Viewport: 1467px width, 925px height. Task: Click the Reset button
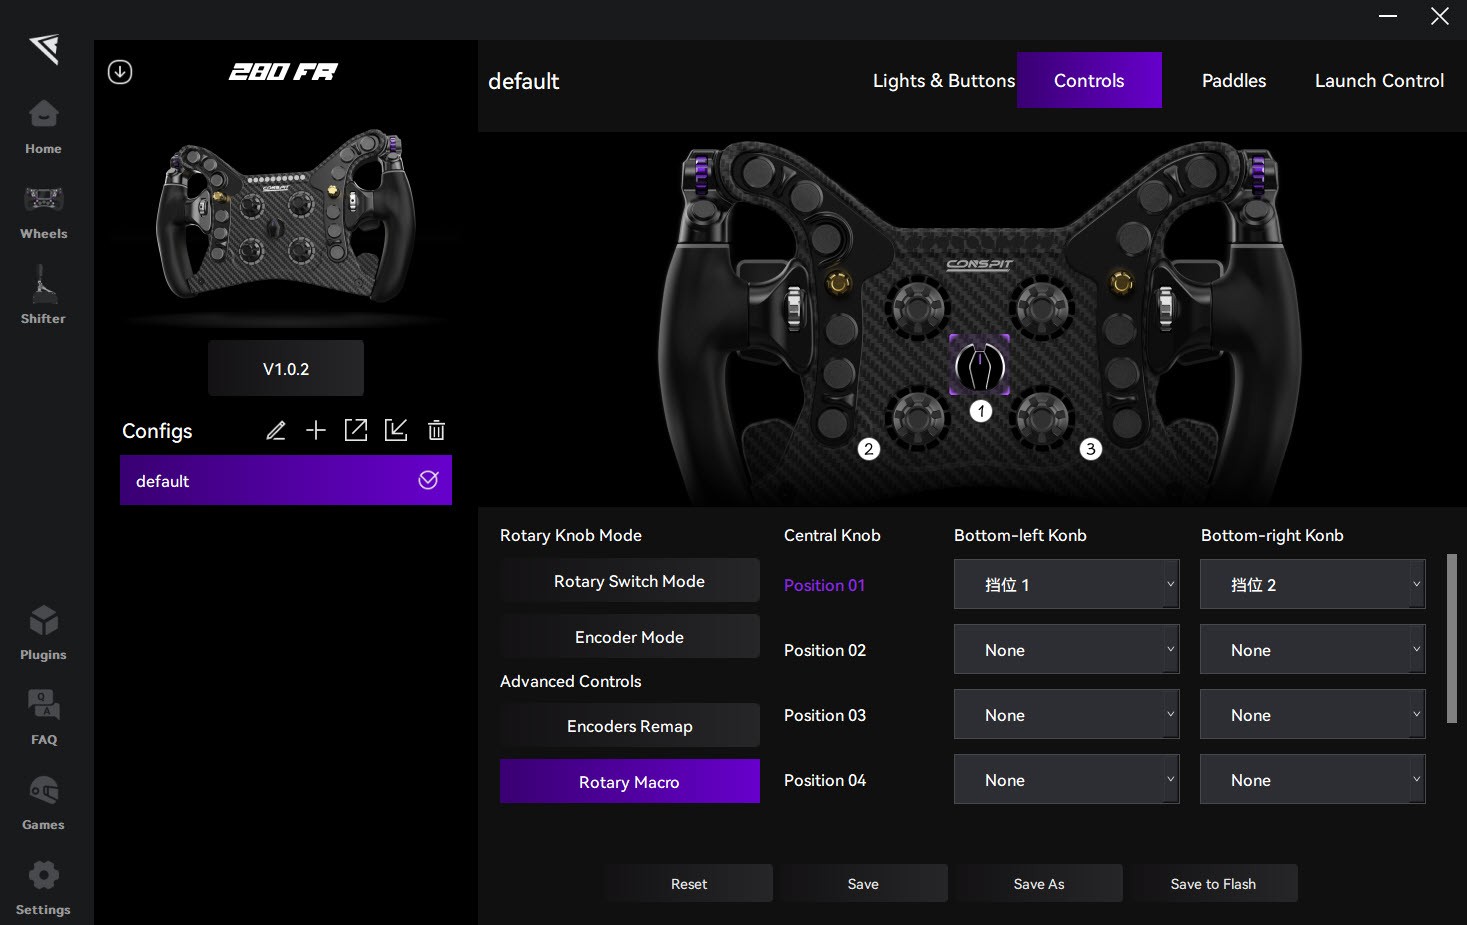coord(688,883)
